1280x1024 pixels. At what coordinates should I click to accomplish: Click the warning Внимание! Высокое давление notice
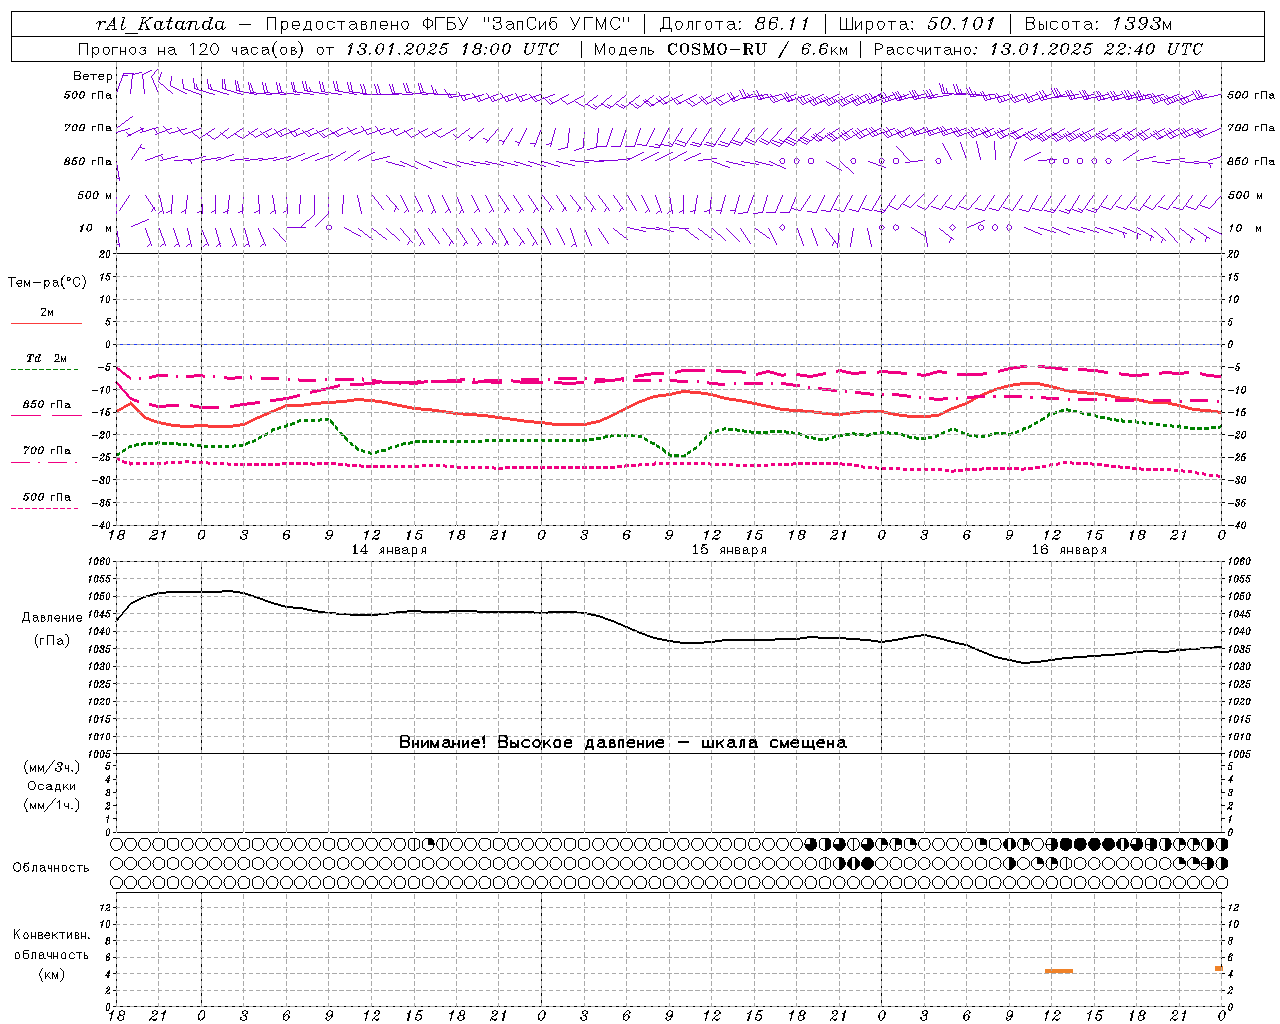click(622, 743)
